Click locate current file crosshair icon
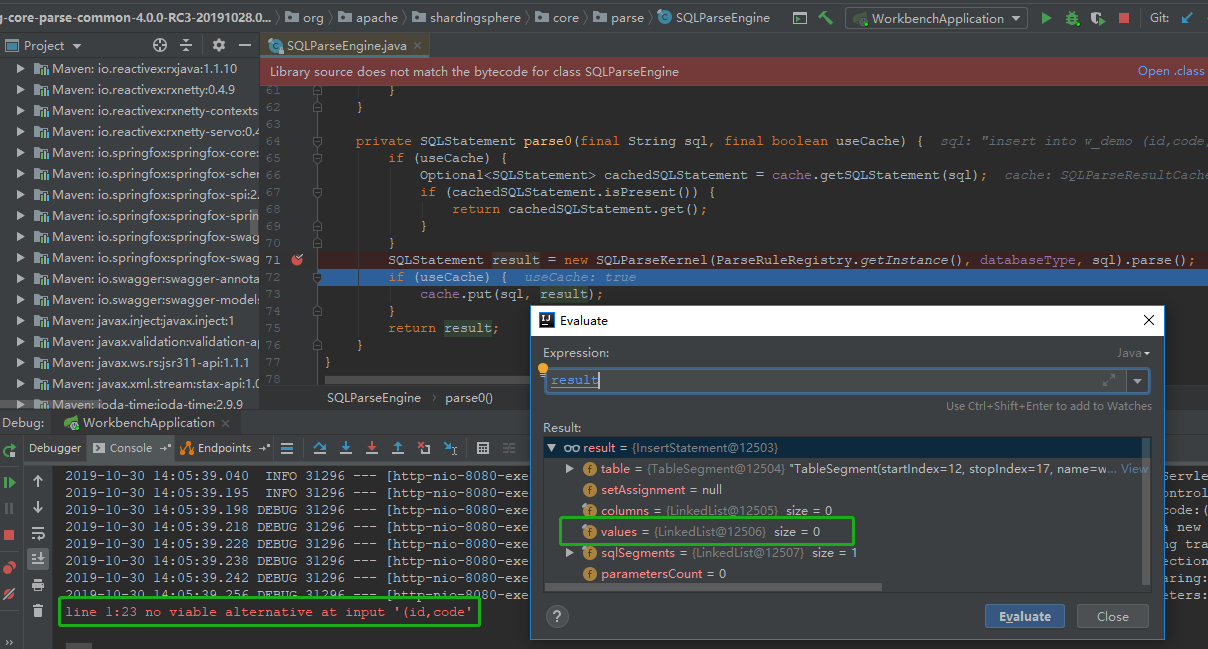 click(160, 45)
